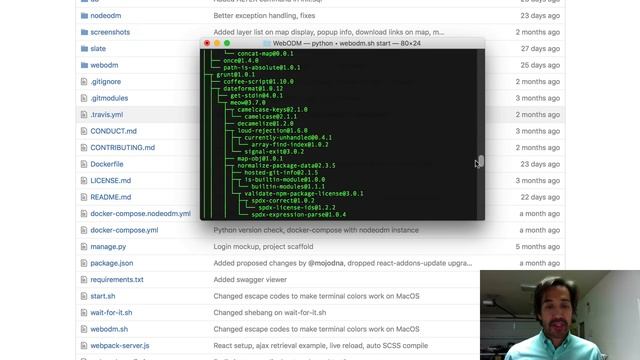This screenshot has height=360, width=640.
Task: Click folder icon next to screenshots
Action: 84,32
